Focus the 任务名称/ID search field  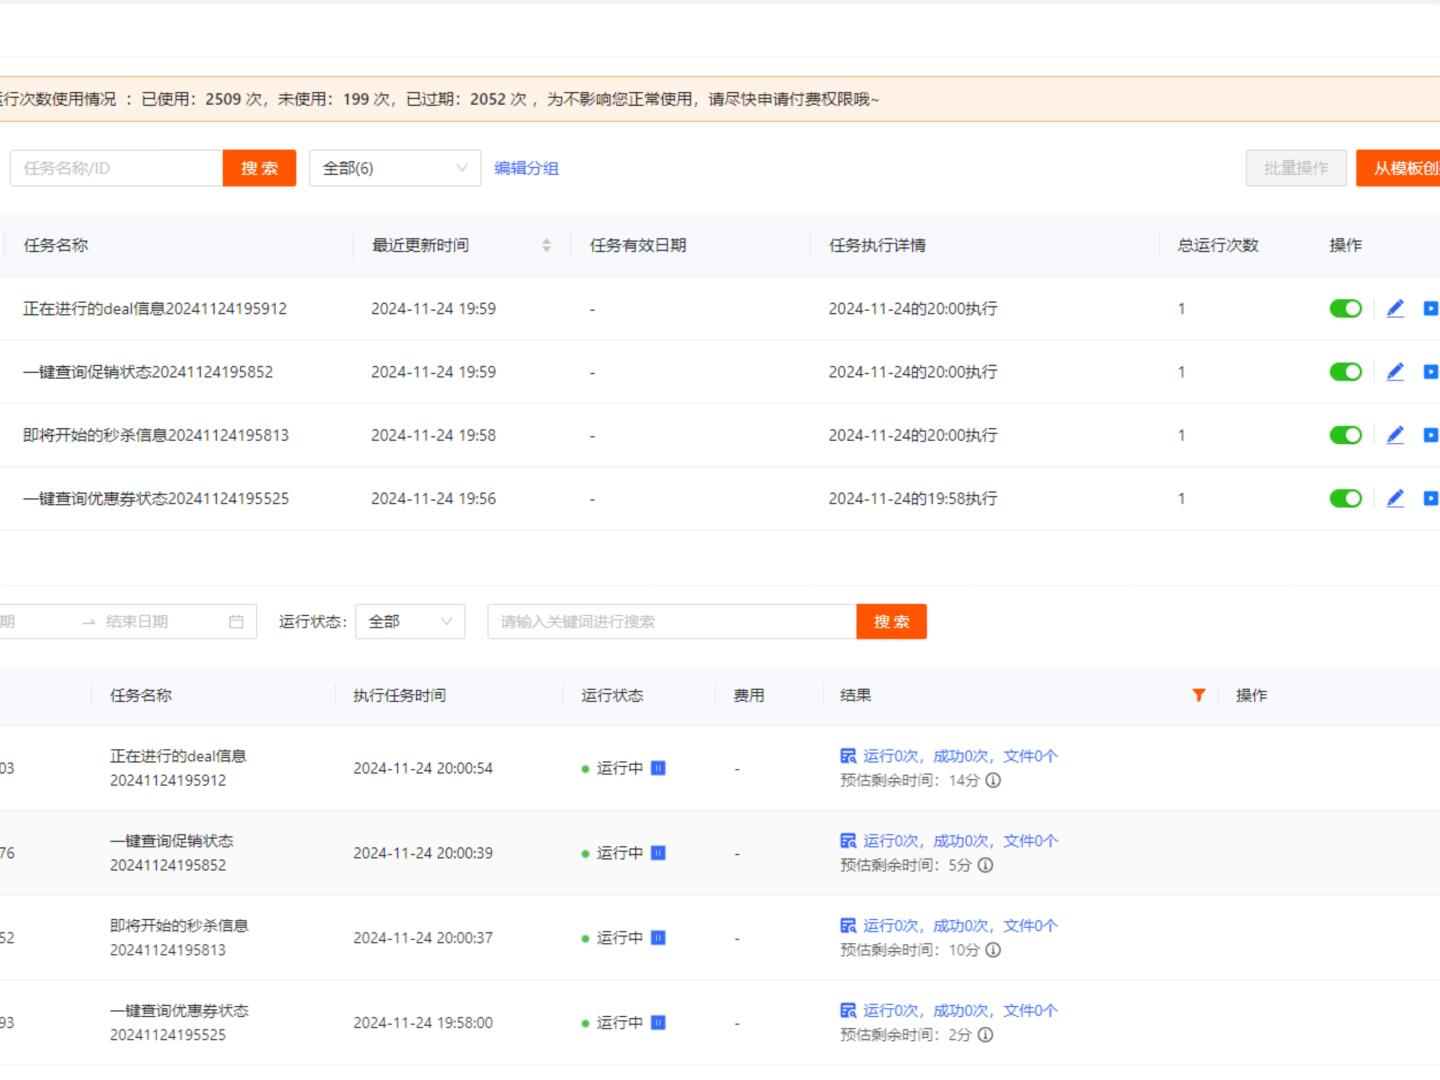click(x=116, y=168)
